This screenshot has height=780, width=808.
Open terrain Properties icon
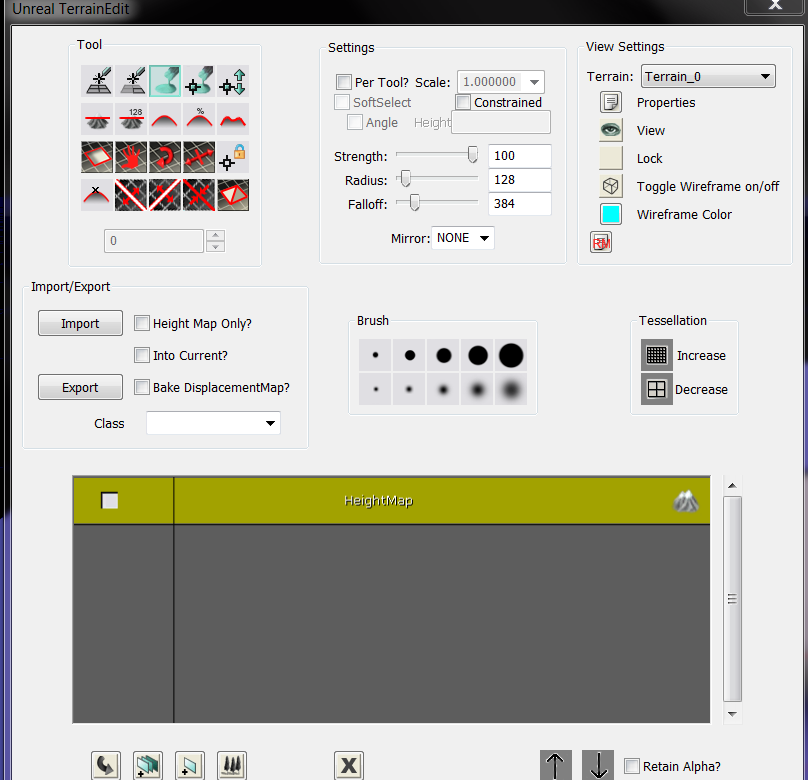pos(611,102)
